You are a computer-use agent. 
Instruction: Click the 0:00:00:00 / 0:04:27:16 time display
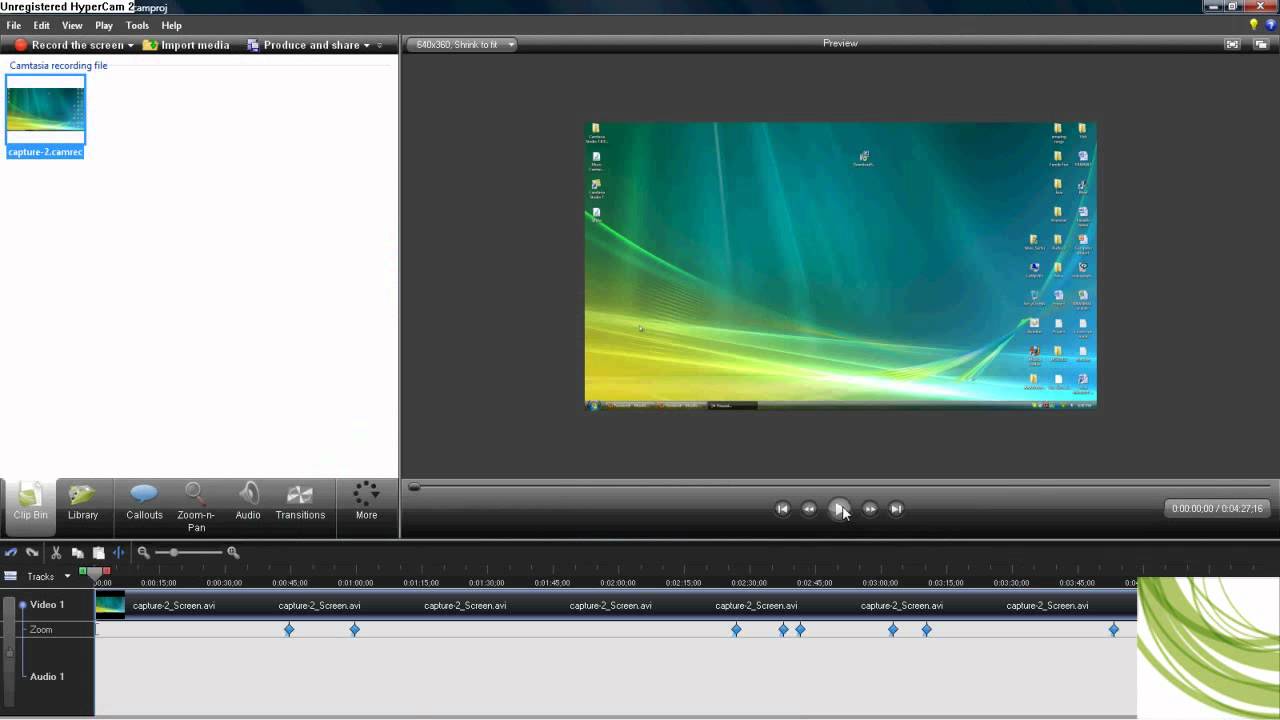tap(1217, 508)
